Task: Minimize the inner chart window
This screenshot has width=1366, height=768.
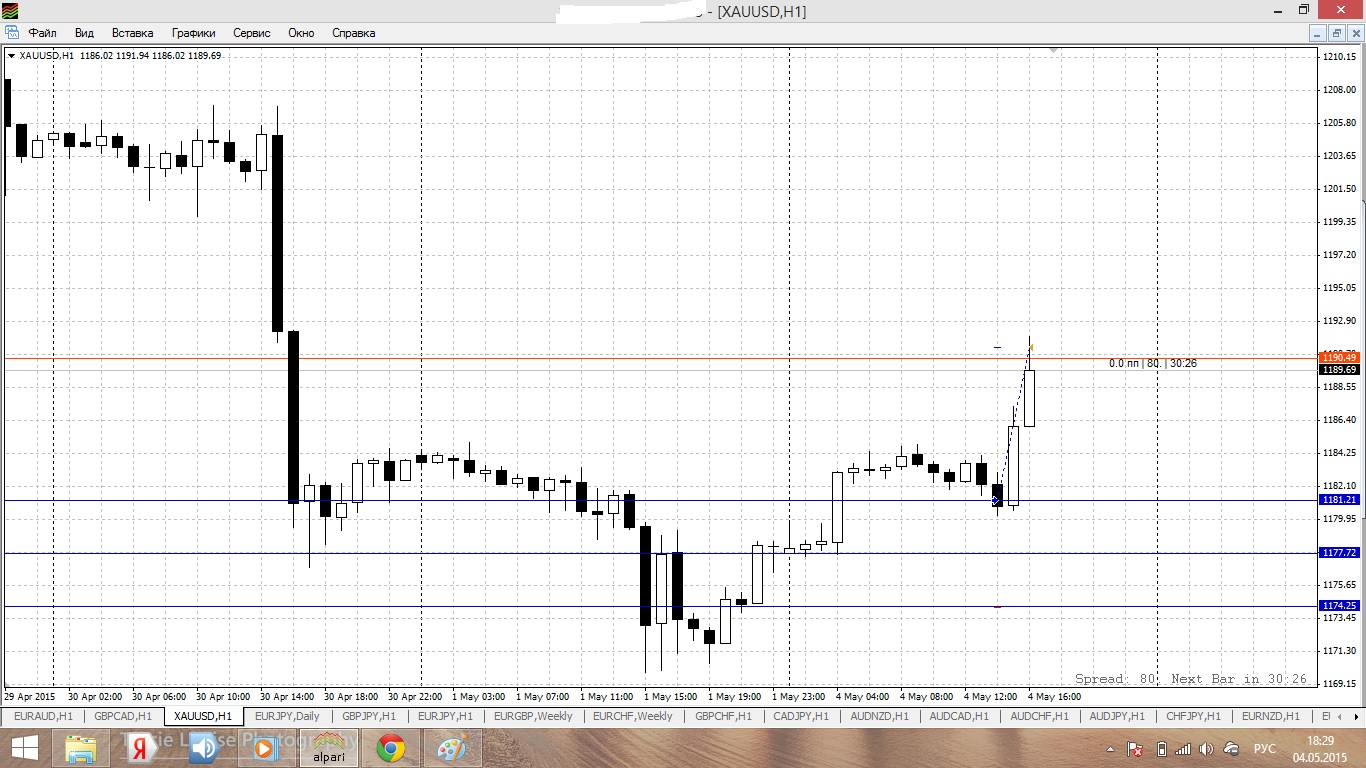Action: coord(1319,33)
